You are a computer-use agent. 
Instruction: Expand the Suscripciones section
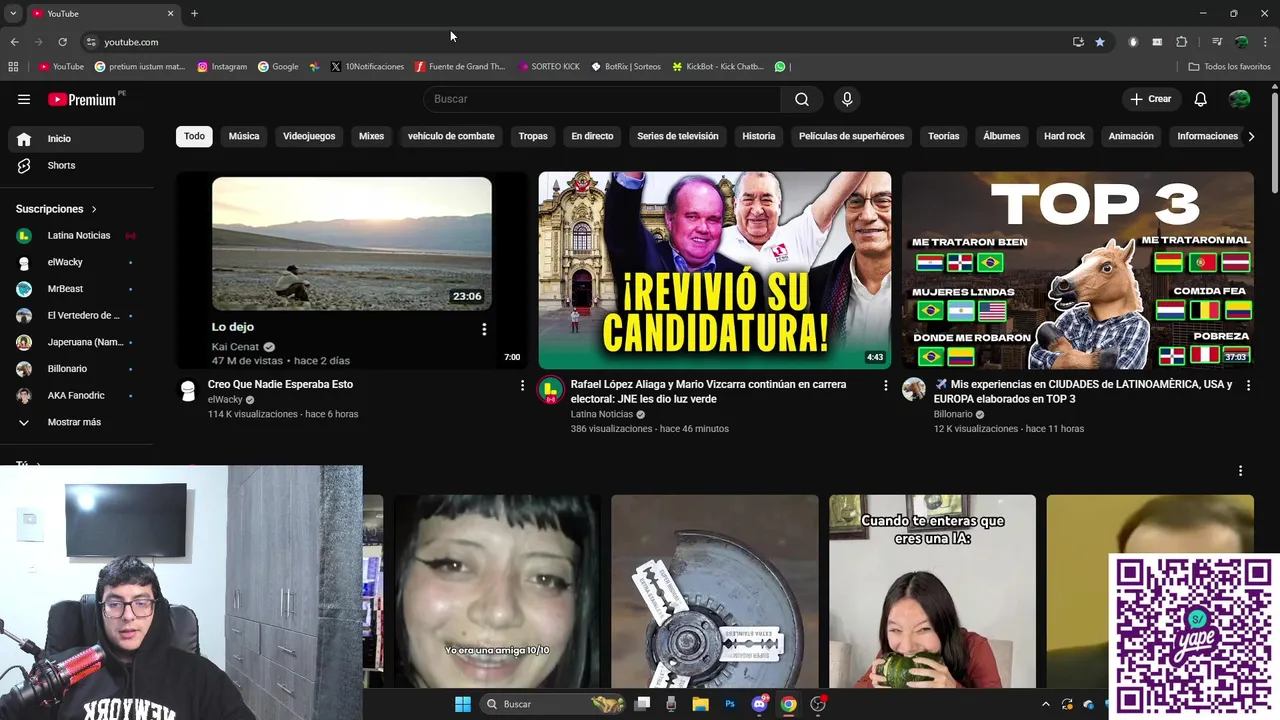(x=57, y=209)
